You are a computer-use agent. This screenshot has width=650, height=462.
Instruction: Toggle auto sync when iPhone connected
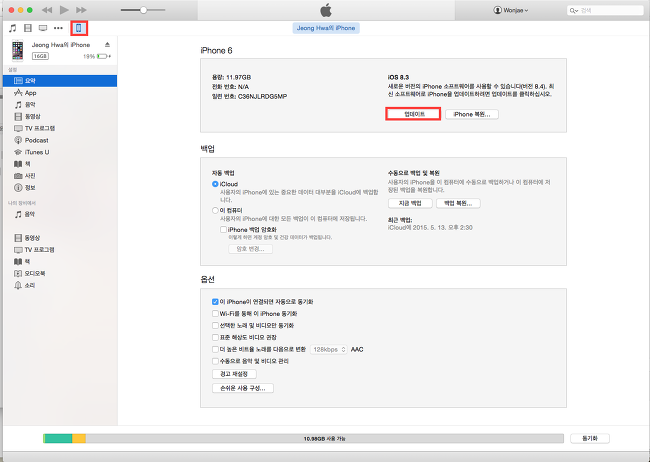pyautogui.click(x=215, y=302)
